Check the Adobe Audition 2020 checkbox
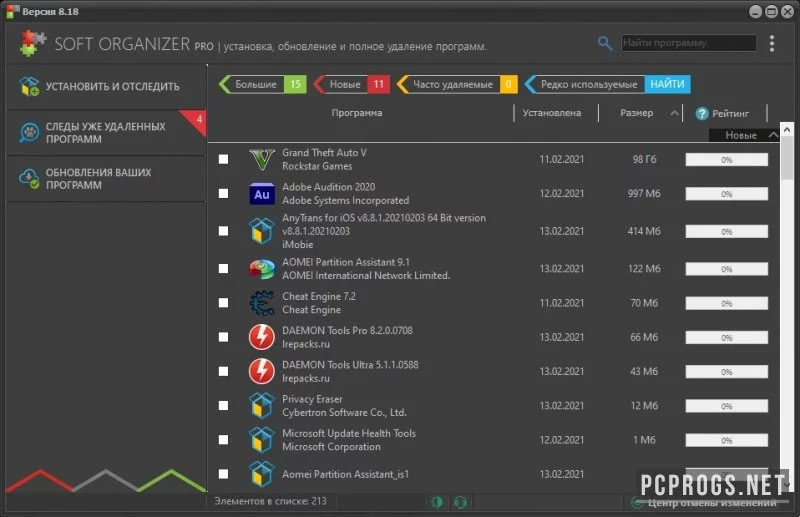 [223, 193]
